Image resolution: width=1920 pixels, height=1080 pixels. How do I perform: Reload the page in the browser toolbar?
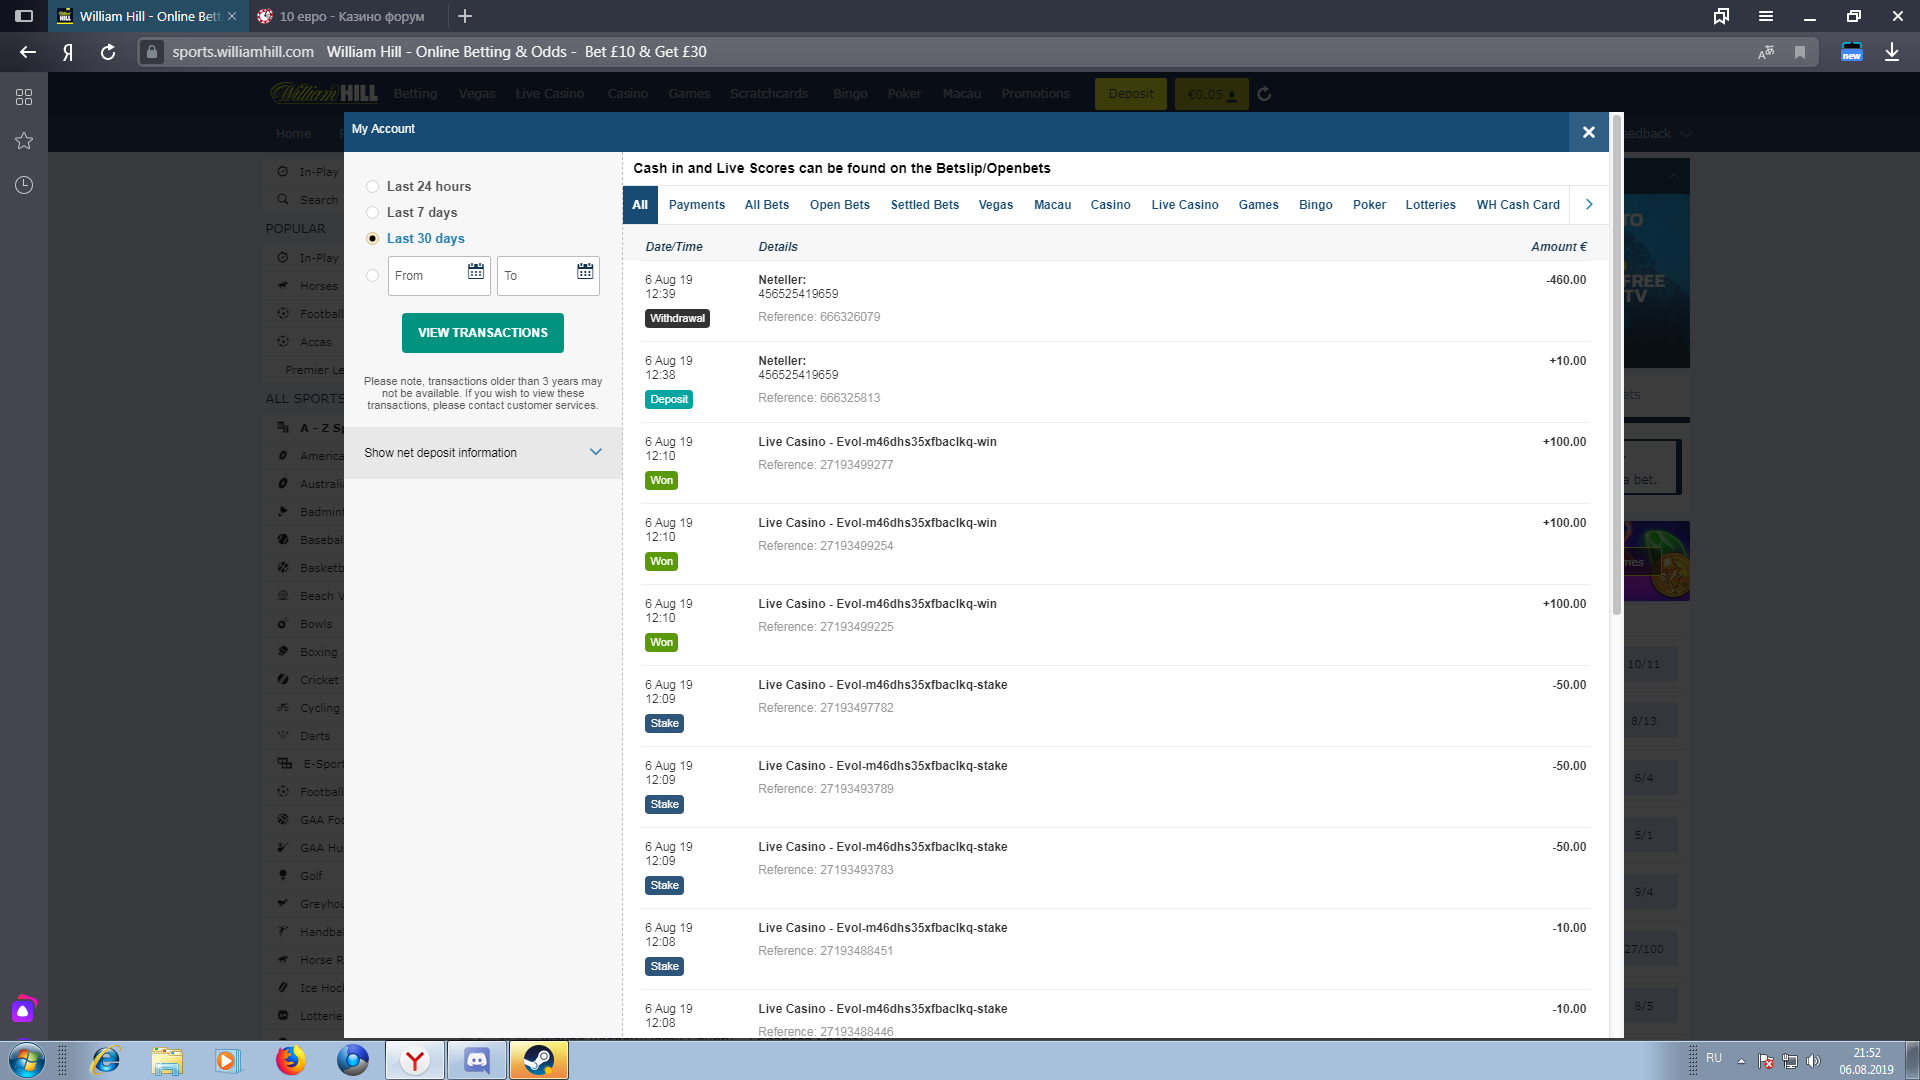[108, 52]
